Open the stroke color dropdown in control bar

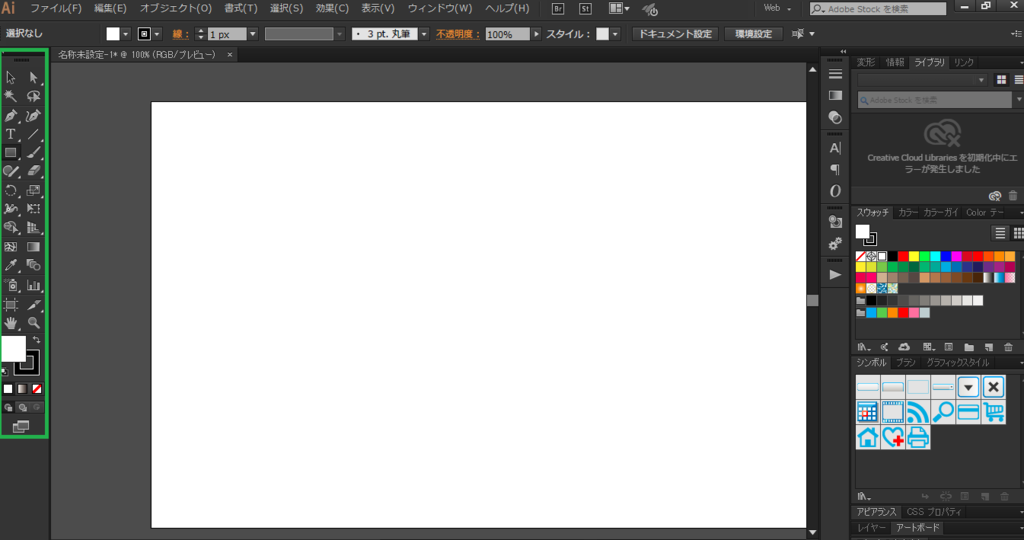(157, 34)
